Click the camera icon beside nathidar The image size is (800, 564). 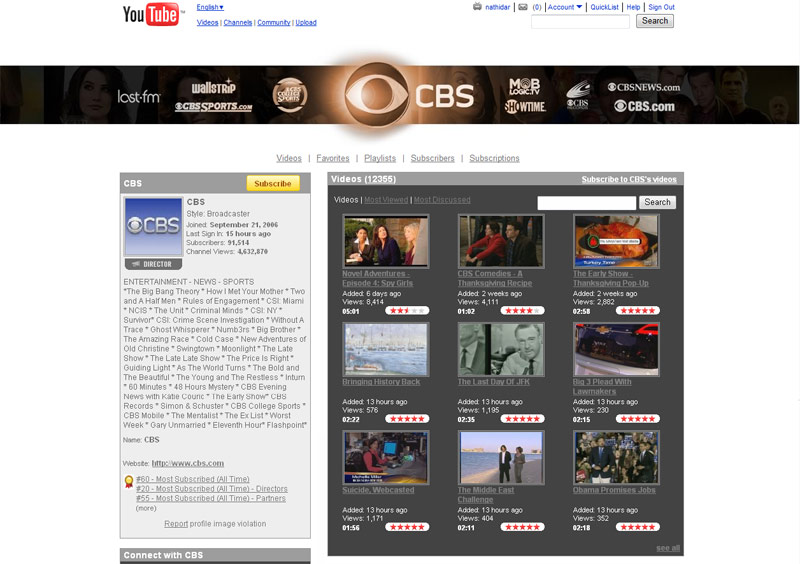click(x=477, y=7)
